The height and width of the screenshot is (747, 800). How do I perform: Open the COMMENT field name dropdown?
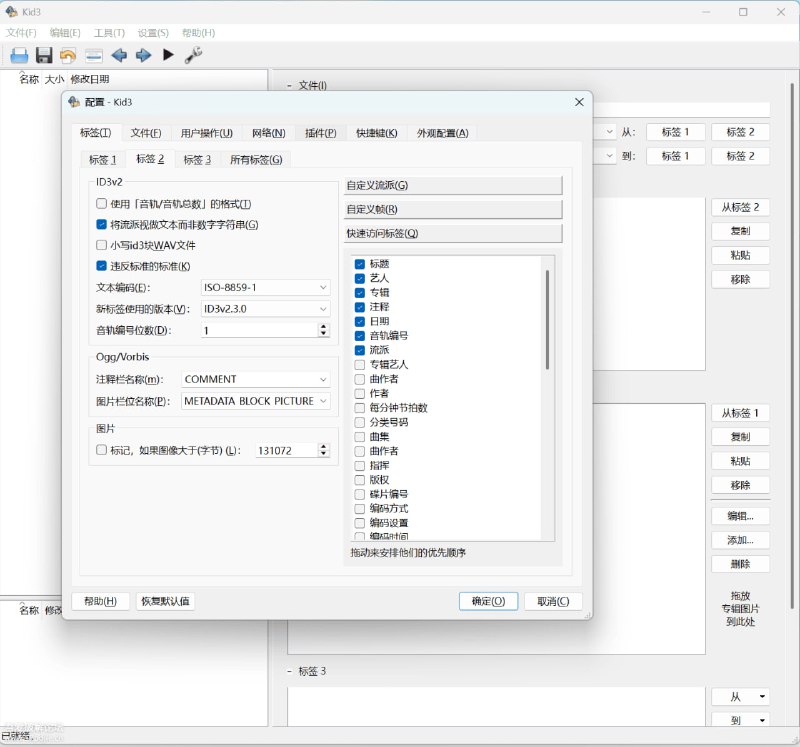256,379
